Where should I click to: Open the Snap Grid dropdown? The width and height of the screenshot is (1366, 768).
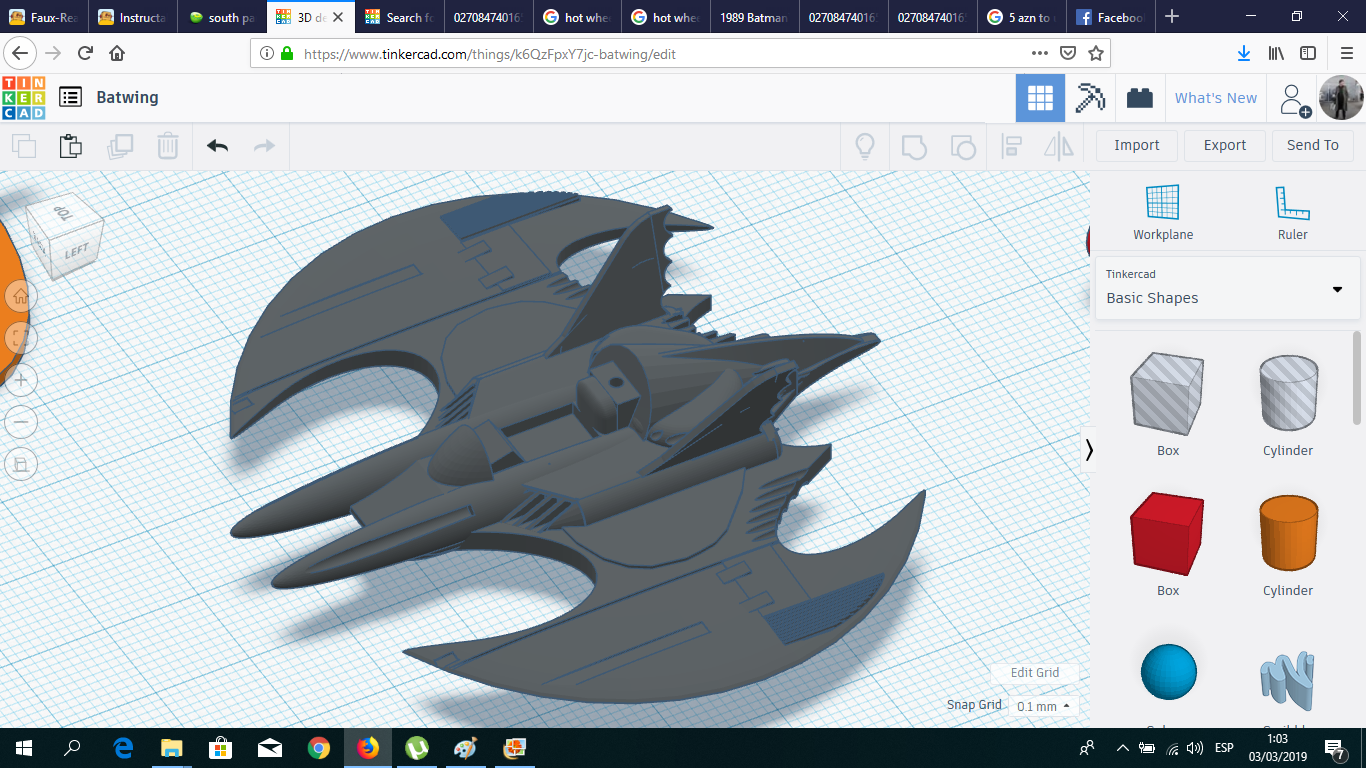[x=1044, y=706]
